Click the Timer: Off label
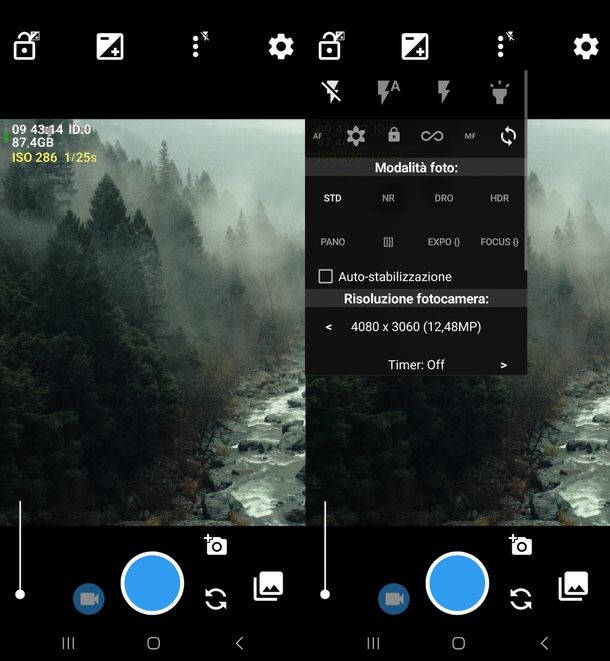This screenshot has height=661, width=610. click(x=416, y=365)
